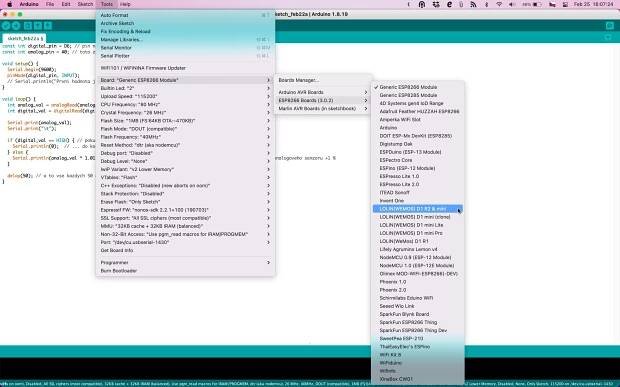
Task: Select LOLIN(WEMOS) D1 mini (clone) board
Action: tap(418, 217)
